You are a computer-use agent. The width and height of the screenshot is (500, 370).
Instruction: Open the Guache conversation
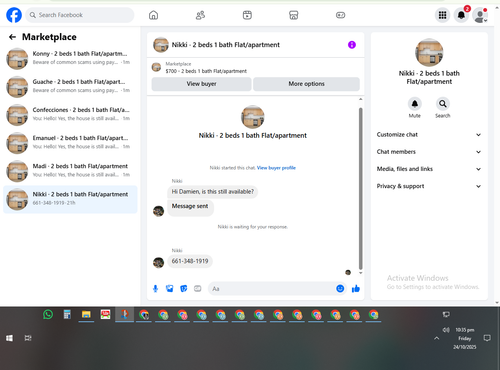[x=70, y=86]
